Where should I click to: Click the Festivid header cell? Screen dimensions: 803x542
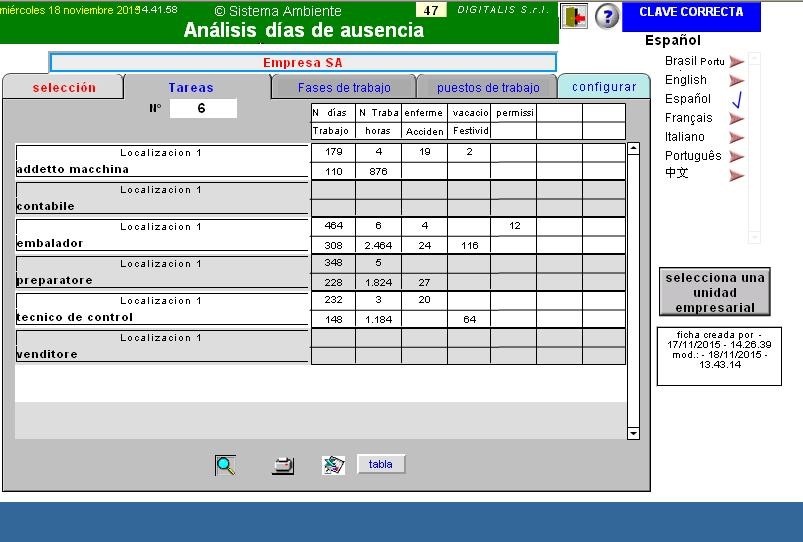tap(470, 131)
